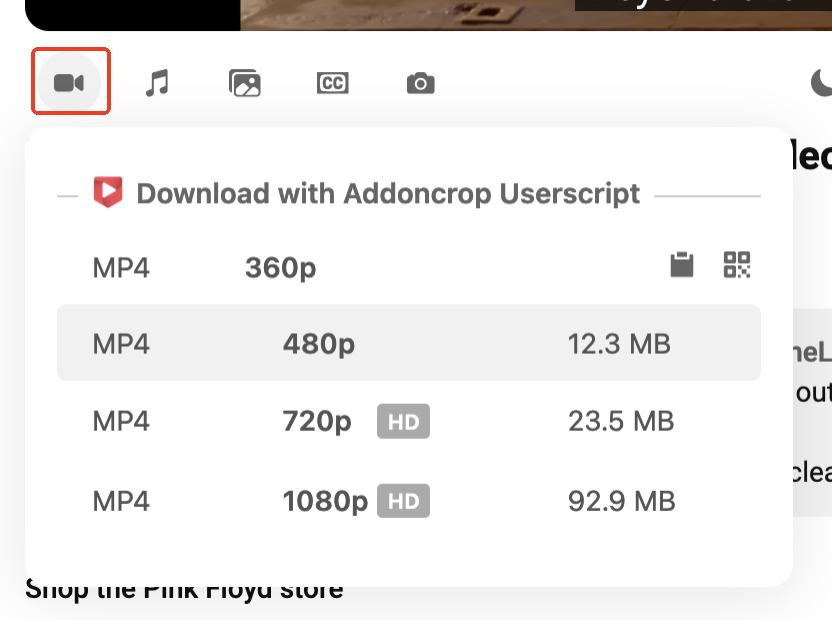Open the video download panel icon
832x620 pixels.
tap(70, 82)
